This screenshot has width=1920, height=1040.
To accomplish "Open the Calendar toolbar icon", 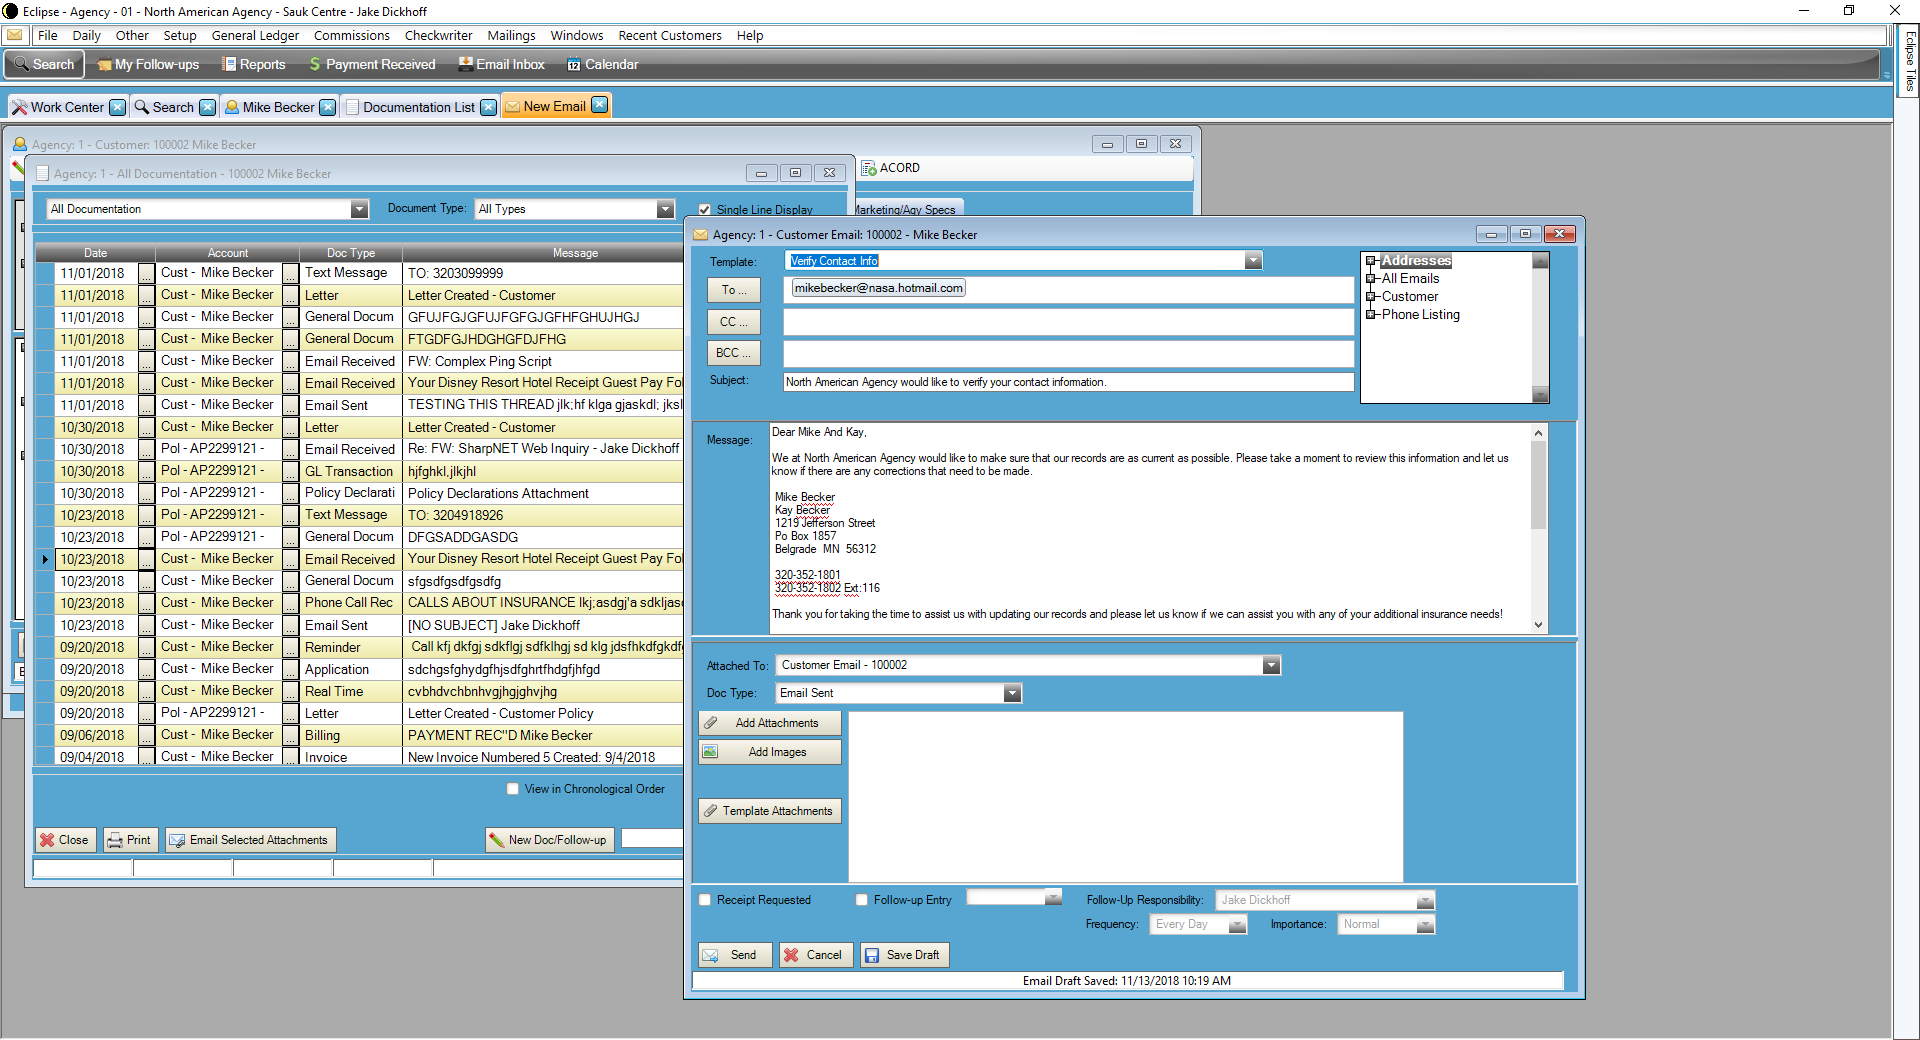I will tap(602, 64).
